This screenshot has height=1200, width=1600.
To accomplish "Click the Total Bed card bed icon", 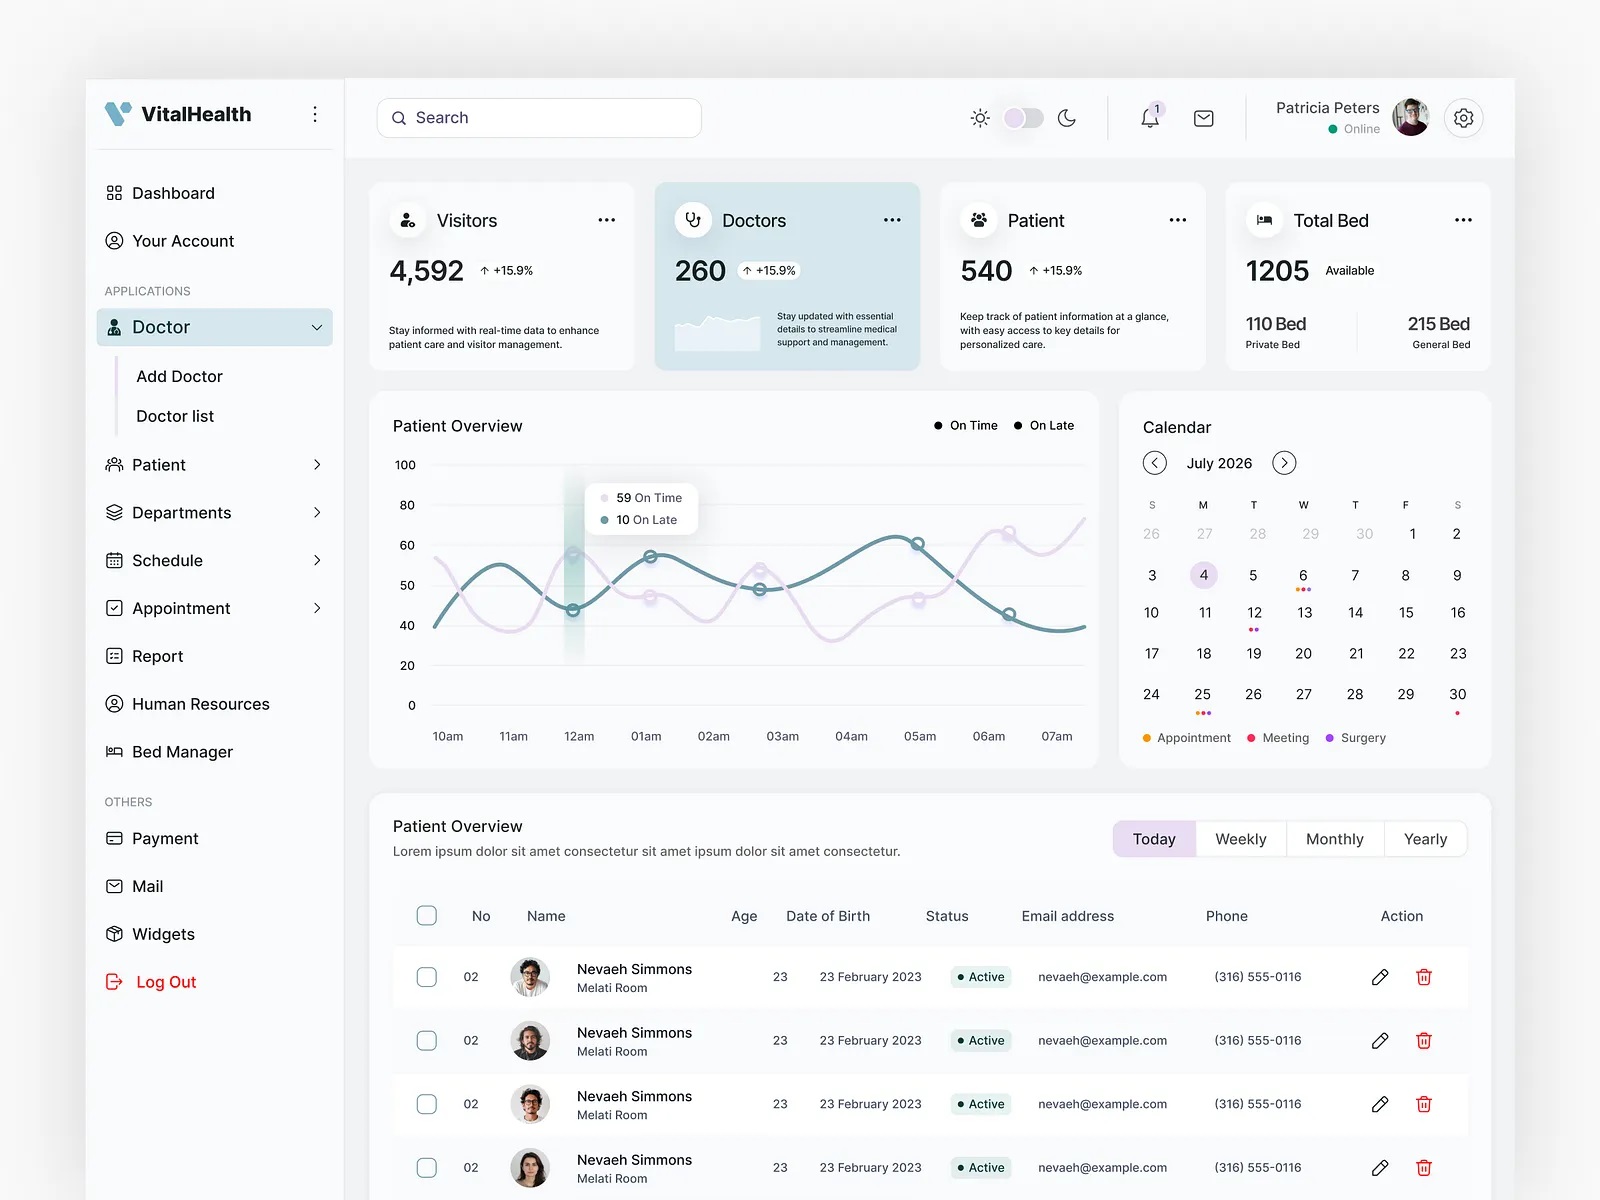I will click(x=1264, y=220).
